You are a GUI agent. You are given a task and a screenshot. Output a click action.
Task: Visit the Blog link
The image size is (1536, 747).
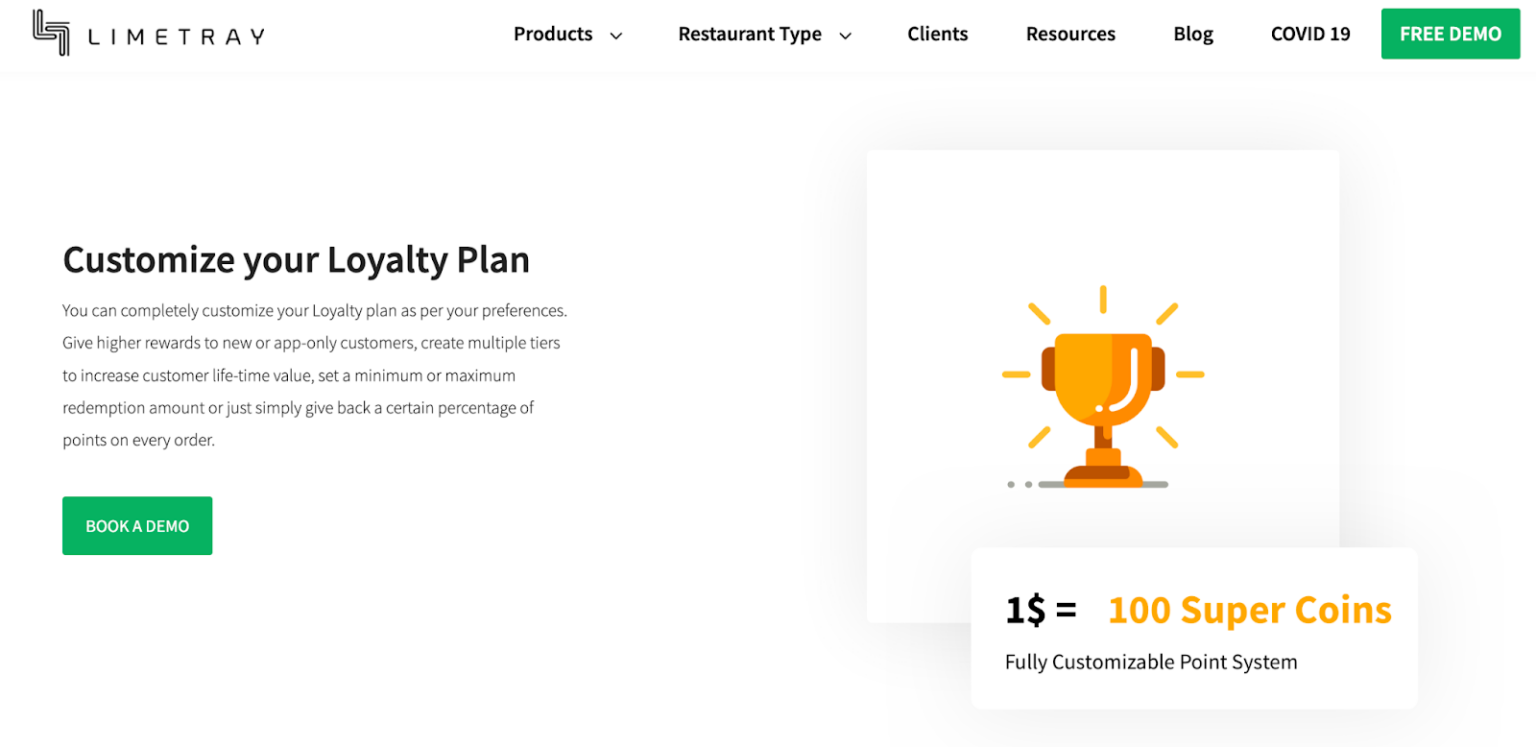(1193, 34)
